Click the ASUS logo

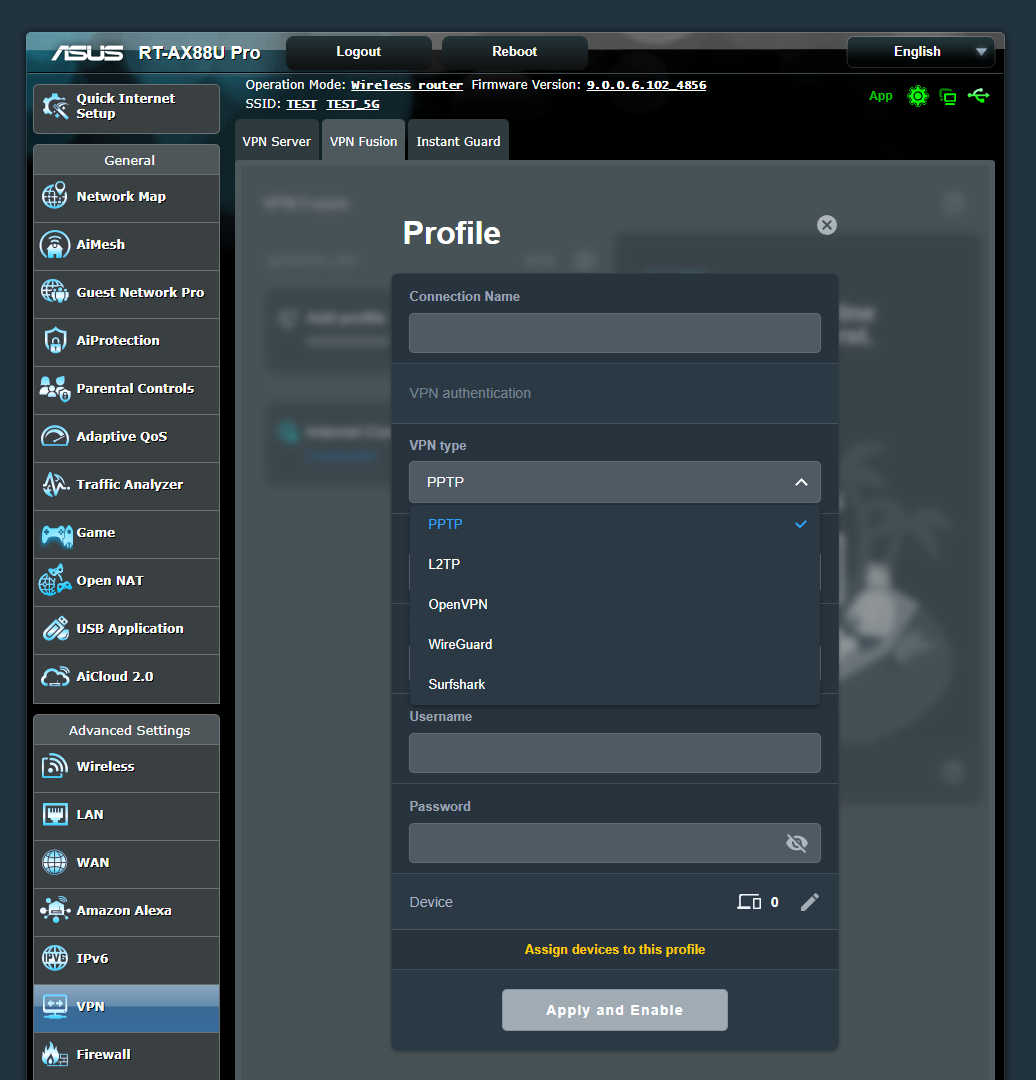click(x=87, y=52)
